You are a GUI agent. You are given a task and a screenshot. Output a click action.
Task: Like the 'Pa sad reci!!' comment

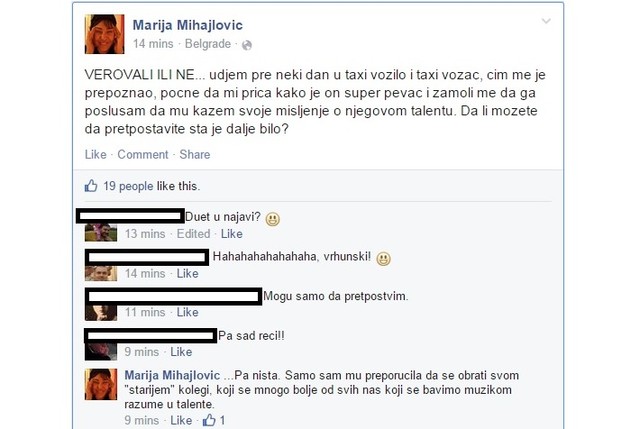[x=181, y=351]
